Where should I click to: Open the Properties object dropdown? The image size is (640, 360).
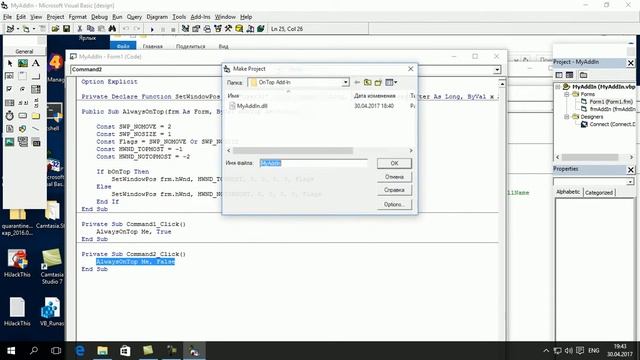click(x=630, y=182)
